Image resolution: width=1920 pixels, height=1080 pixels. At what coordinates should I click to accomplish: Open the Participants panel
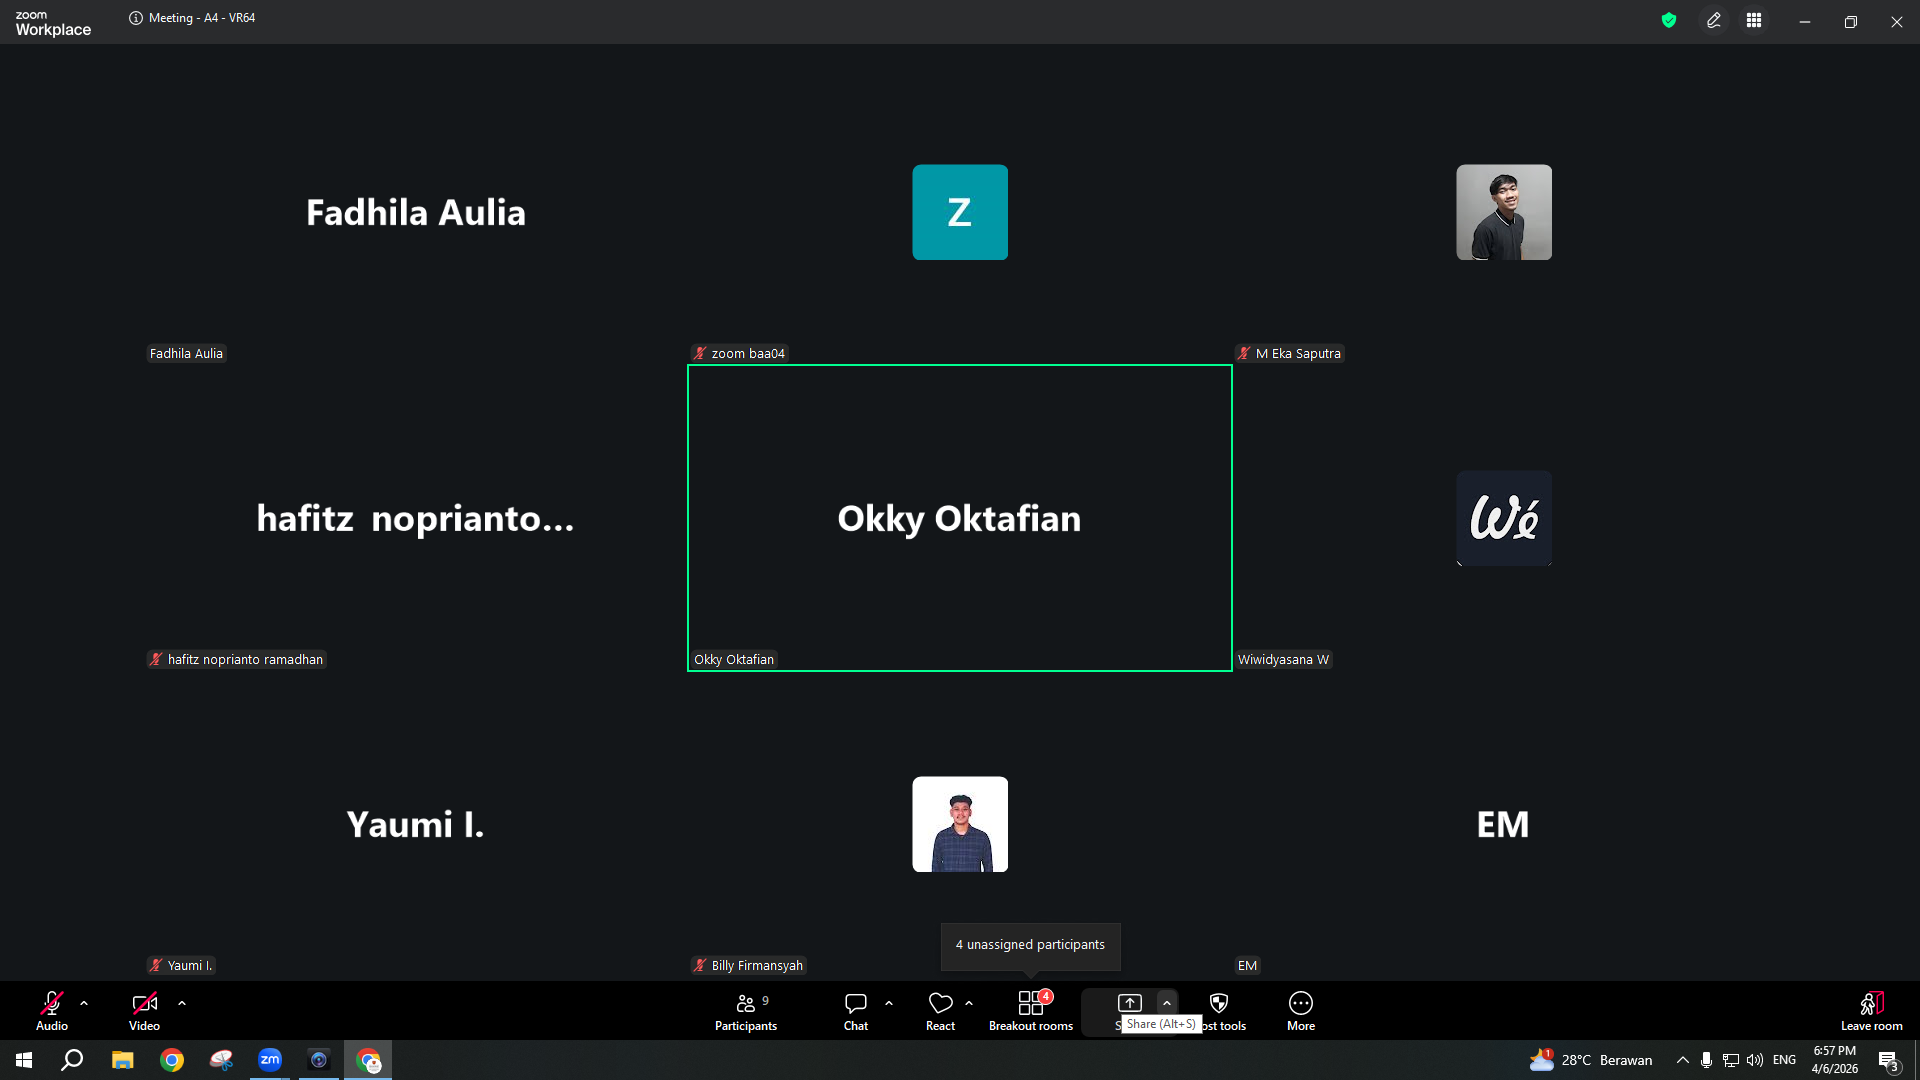click(x=746, y=1011)
